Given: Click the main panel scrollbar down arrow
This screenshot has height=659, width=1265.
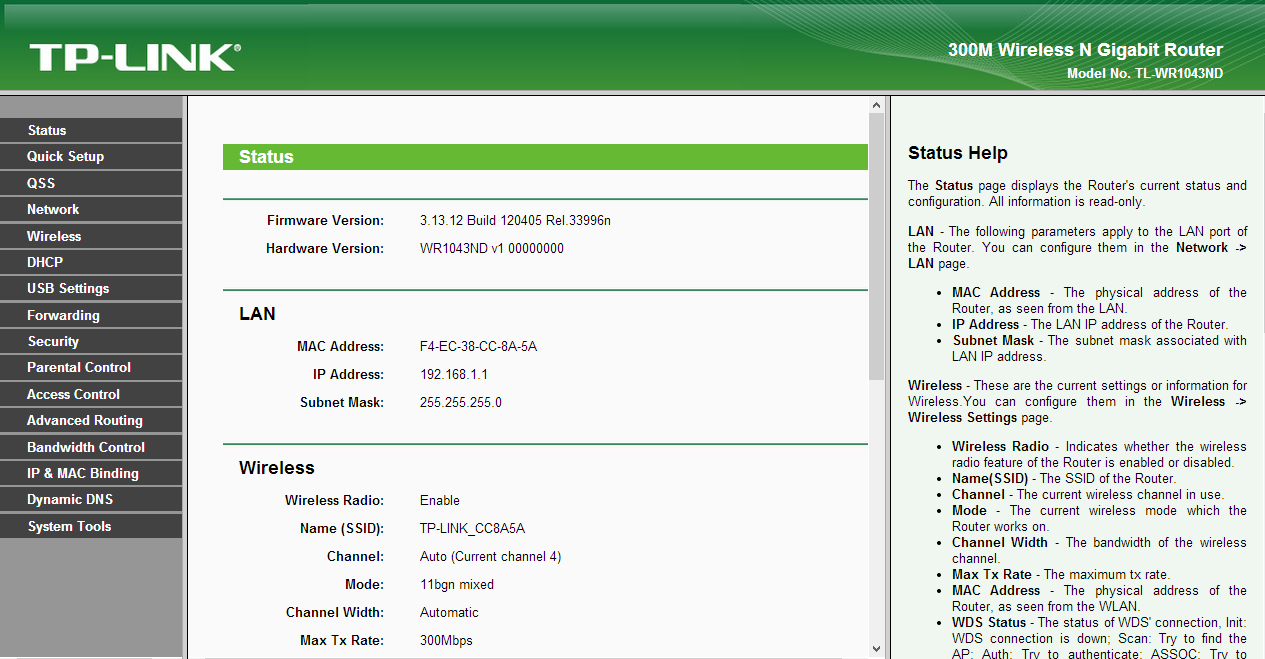Looking at the screenshot, I should point(876,649).
